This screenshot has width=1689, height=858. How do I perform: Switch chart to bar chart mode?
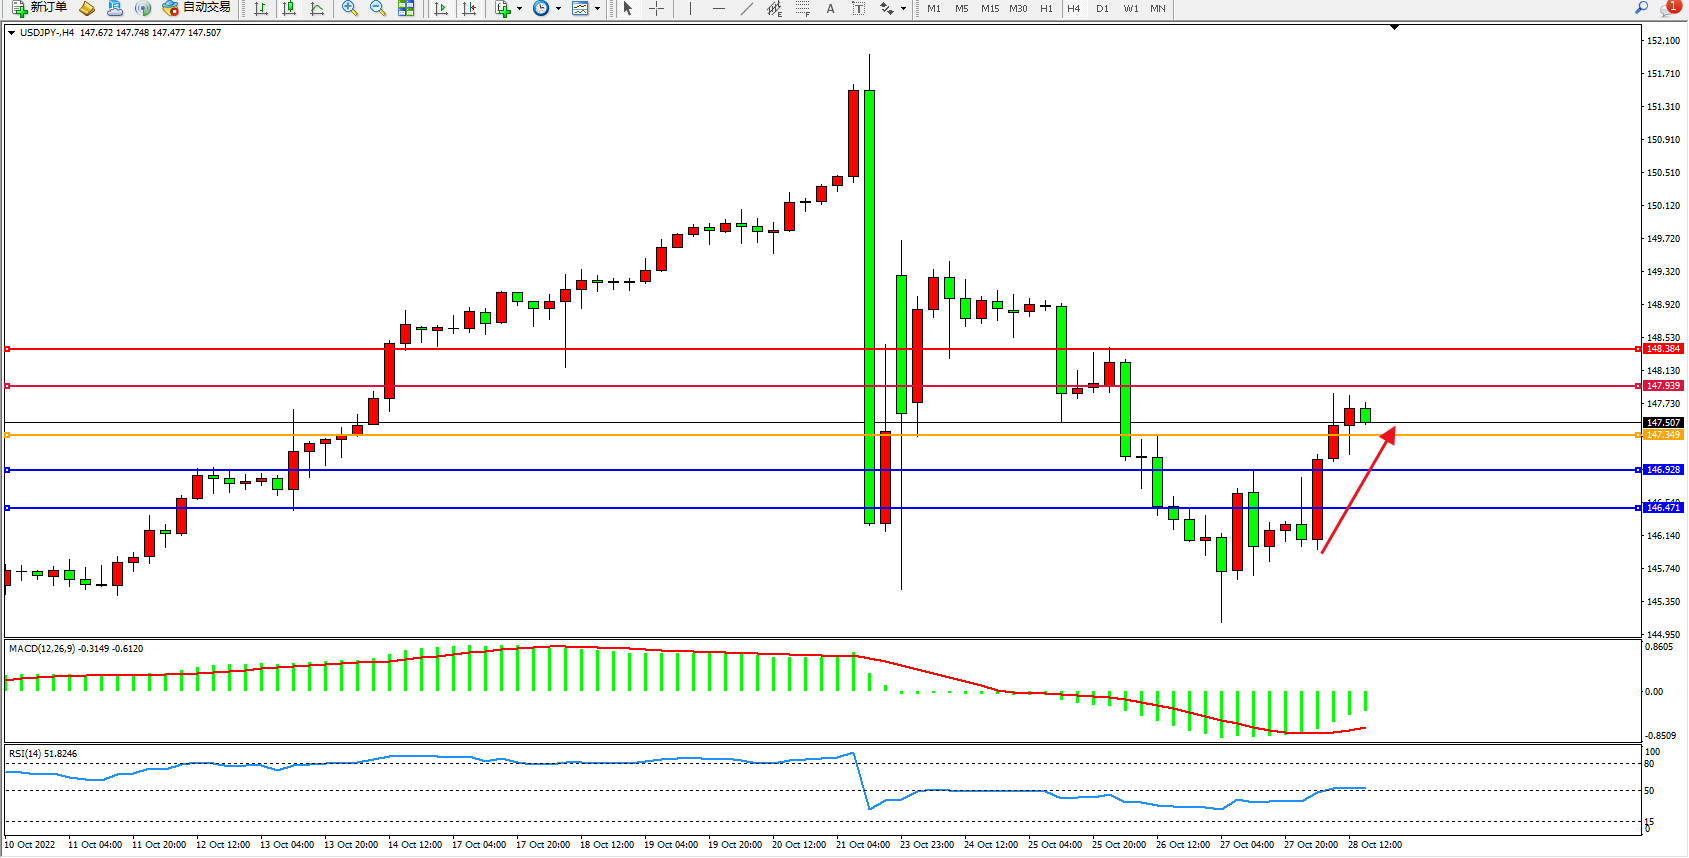261,8
